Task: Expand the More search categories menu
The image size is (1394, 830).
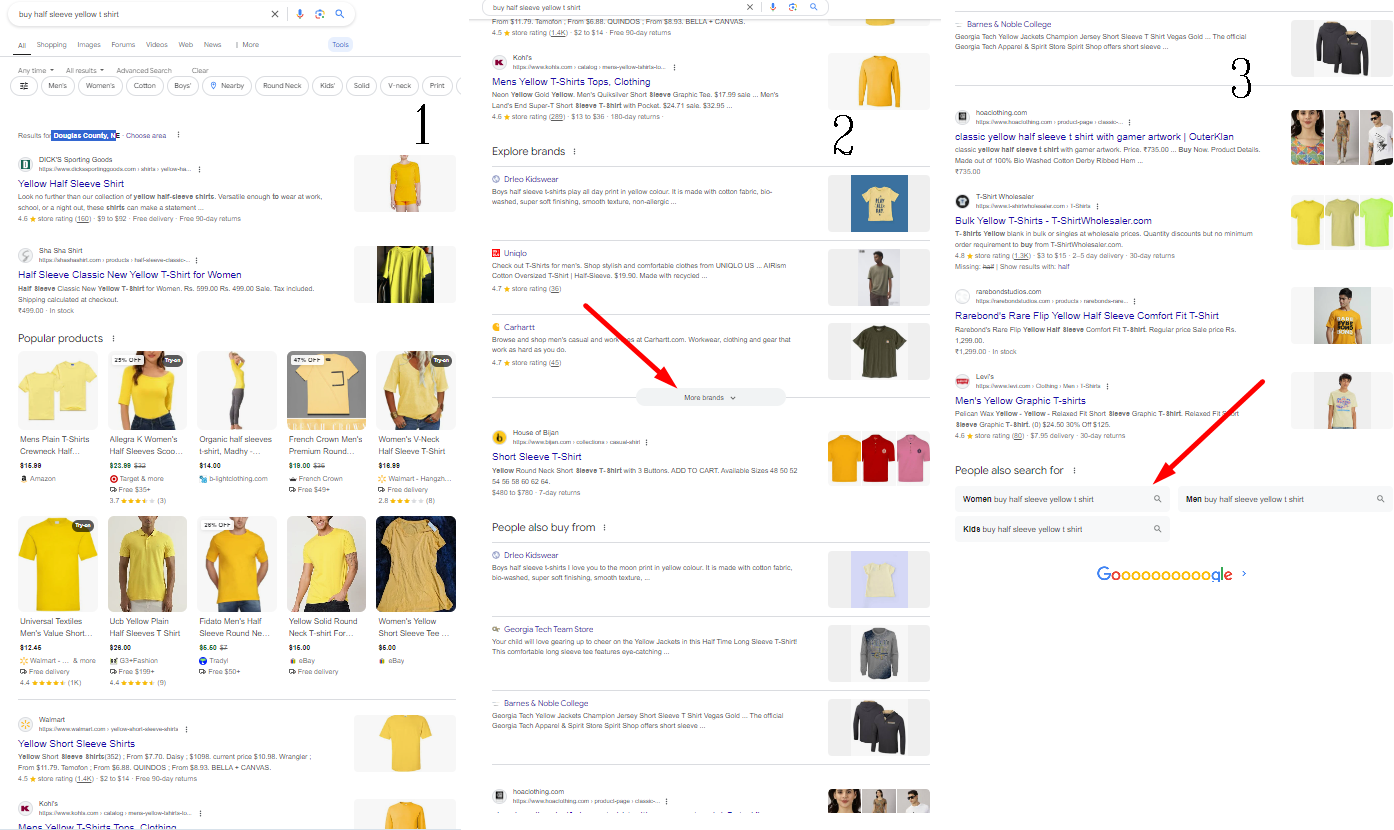Action: click(247, 45)
